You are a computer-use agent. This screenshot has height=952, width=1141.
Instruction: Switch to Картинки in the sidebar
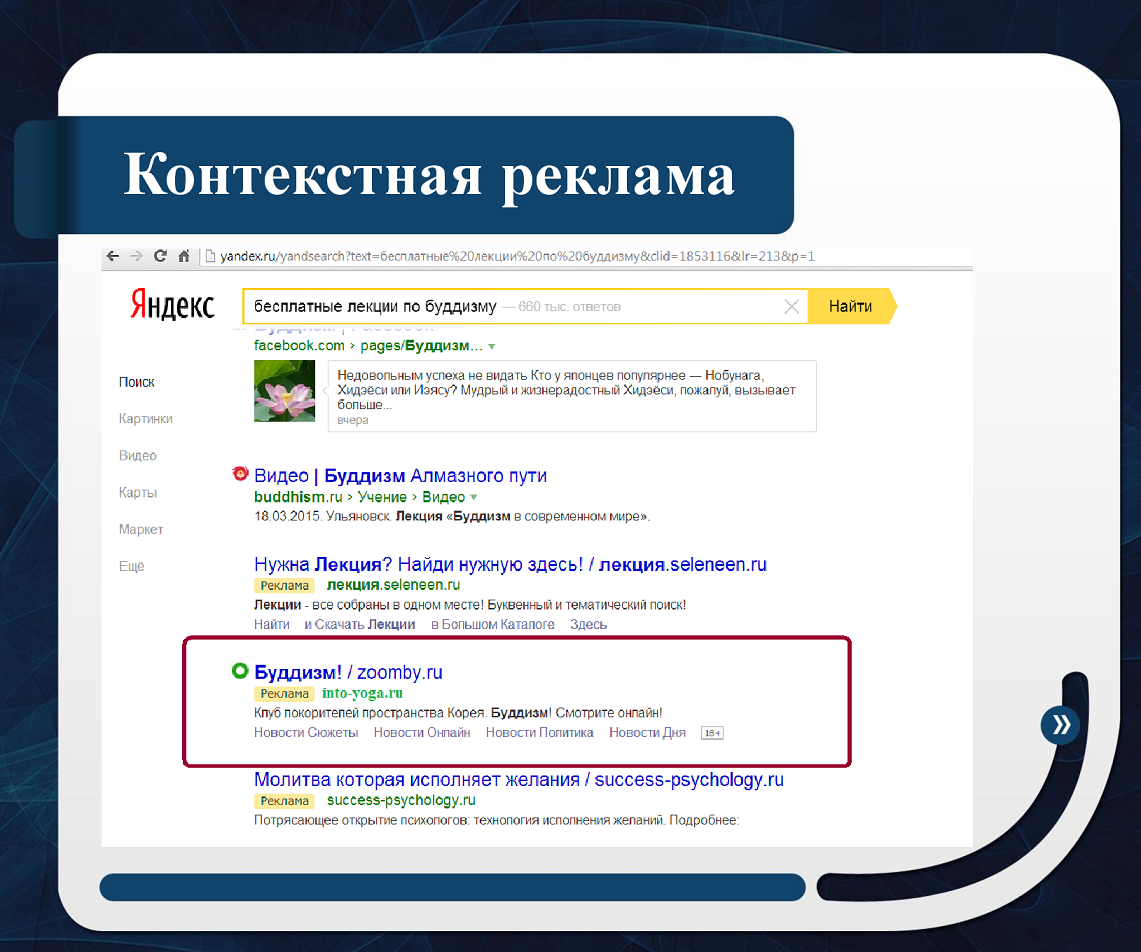(x=146, y=419)
